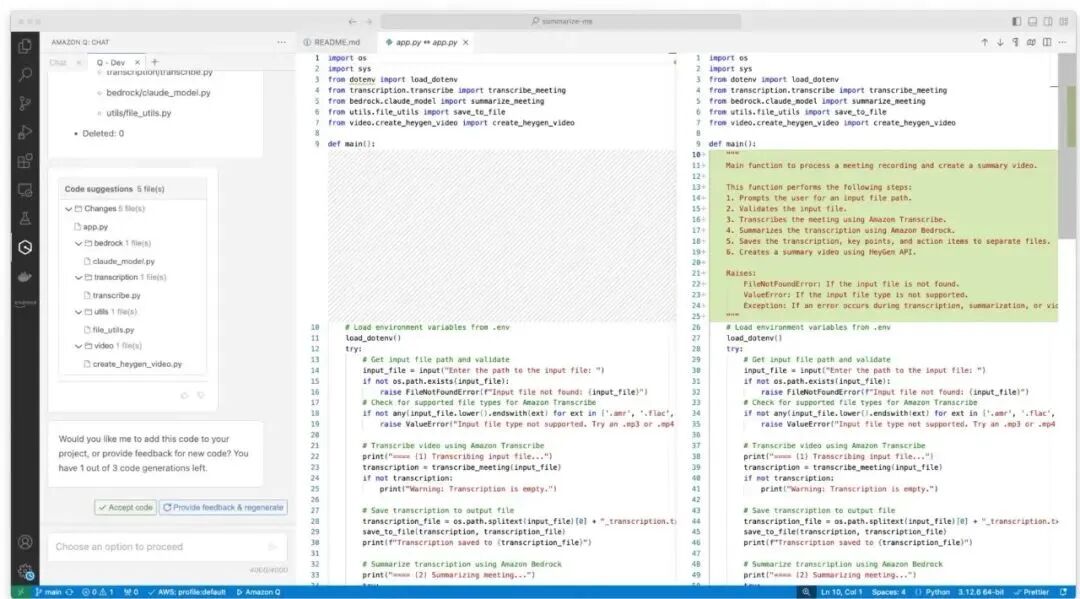This screenshot has height=599, width=1080.
Task: Open the Run and Debug view
Action: coord(25,132)
